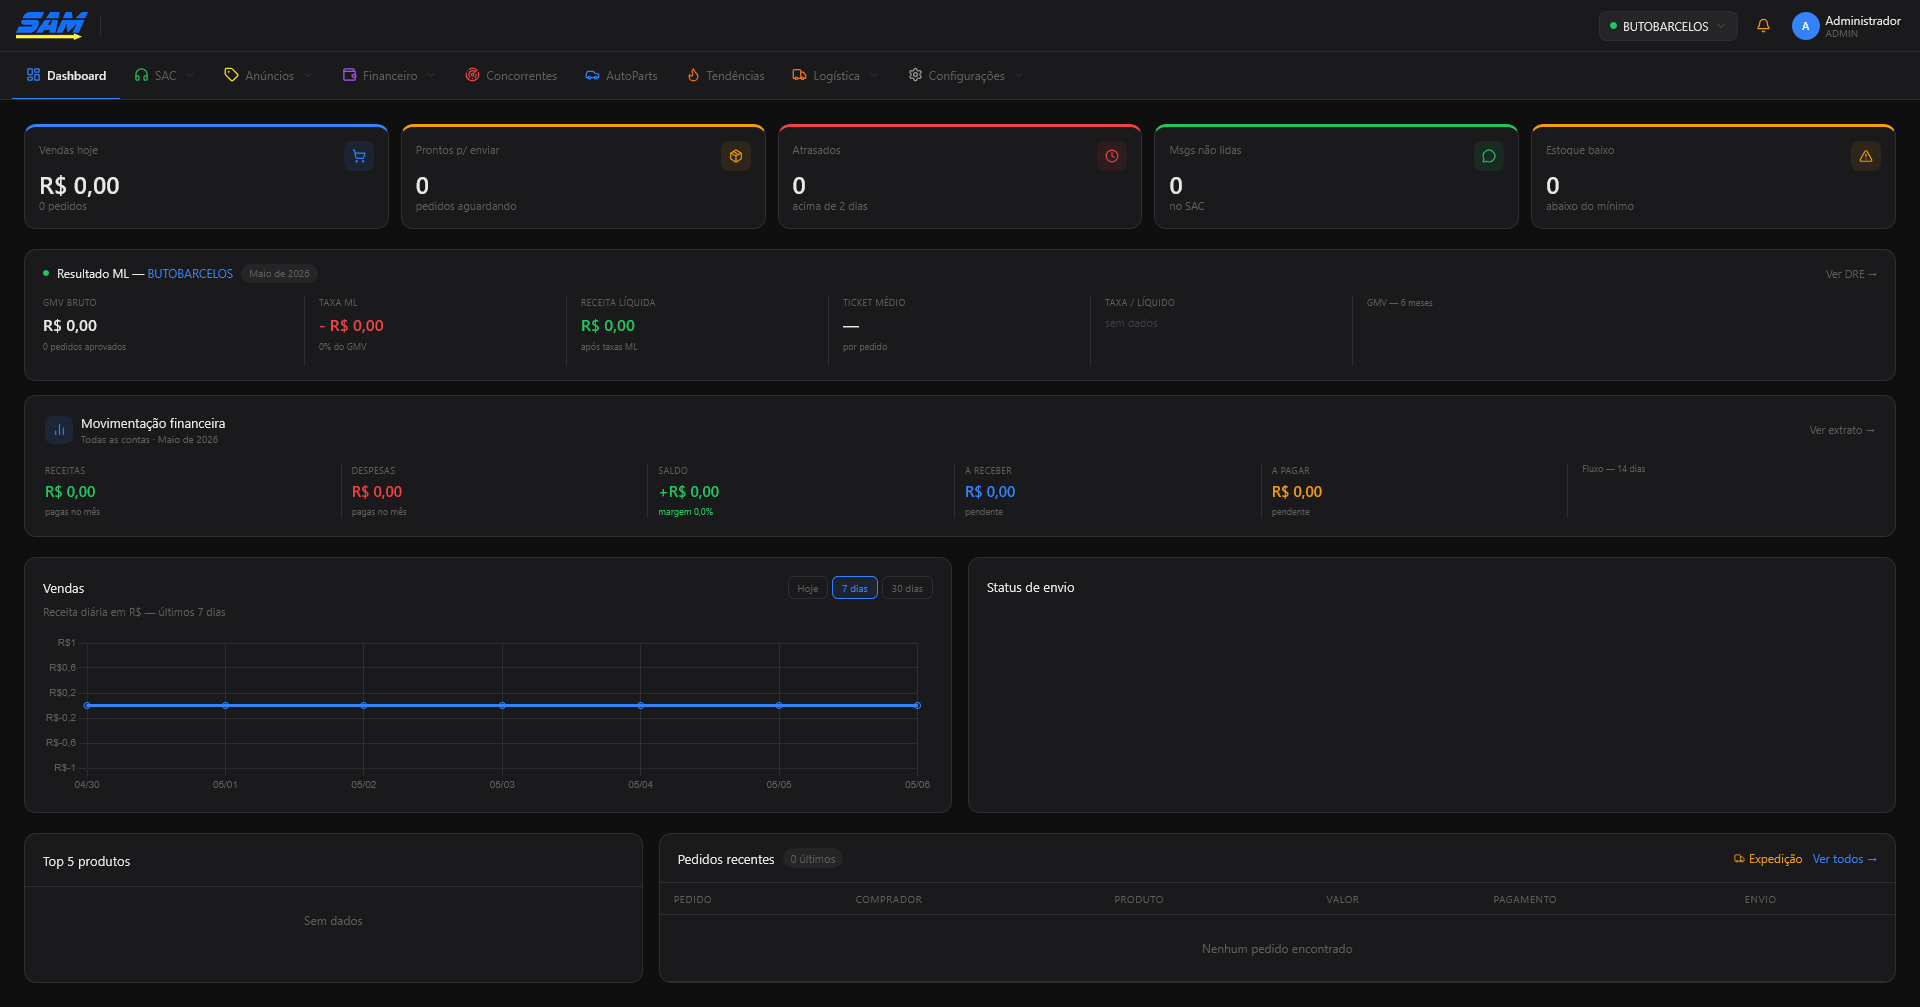Click the 'Nenhum pedido encontrado' message
This screenshot has height=1007, width=1920.
point(1277,949)
